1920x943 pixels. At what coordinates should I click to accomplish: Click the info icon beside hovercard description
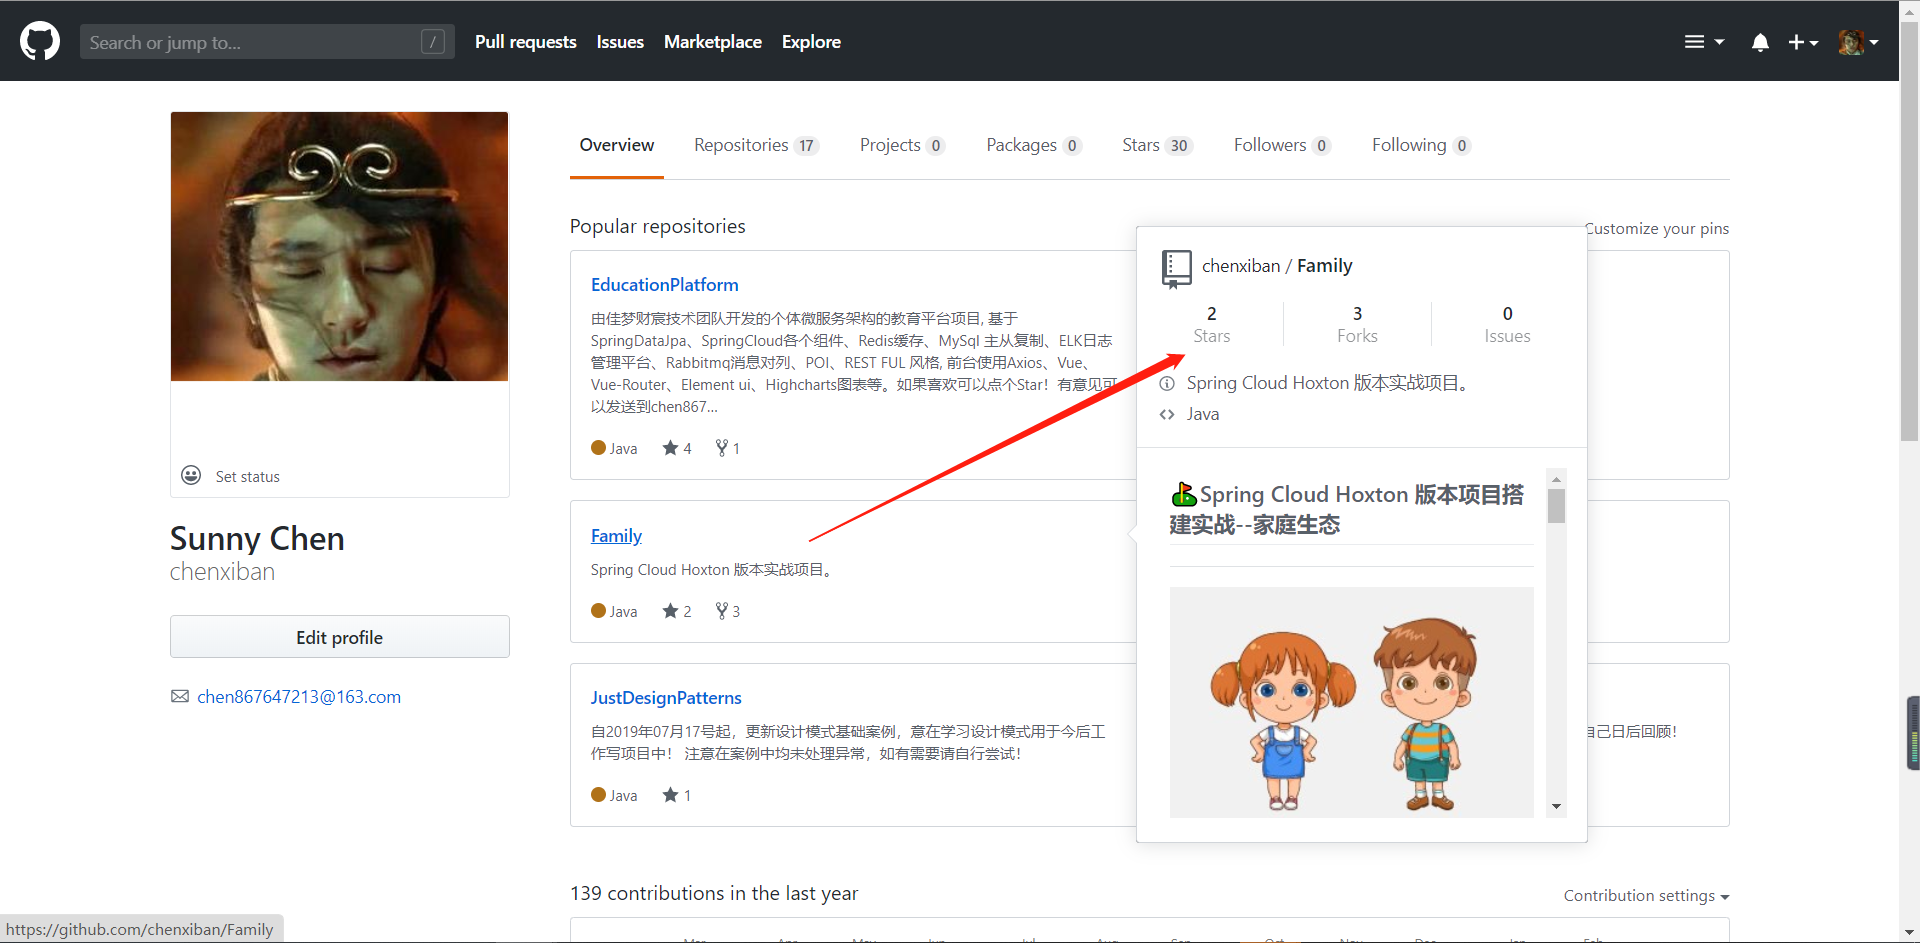(x=1167, y=384)
